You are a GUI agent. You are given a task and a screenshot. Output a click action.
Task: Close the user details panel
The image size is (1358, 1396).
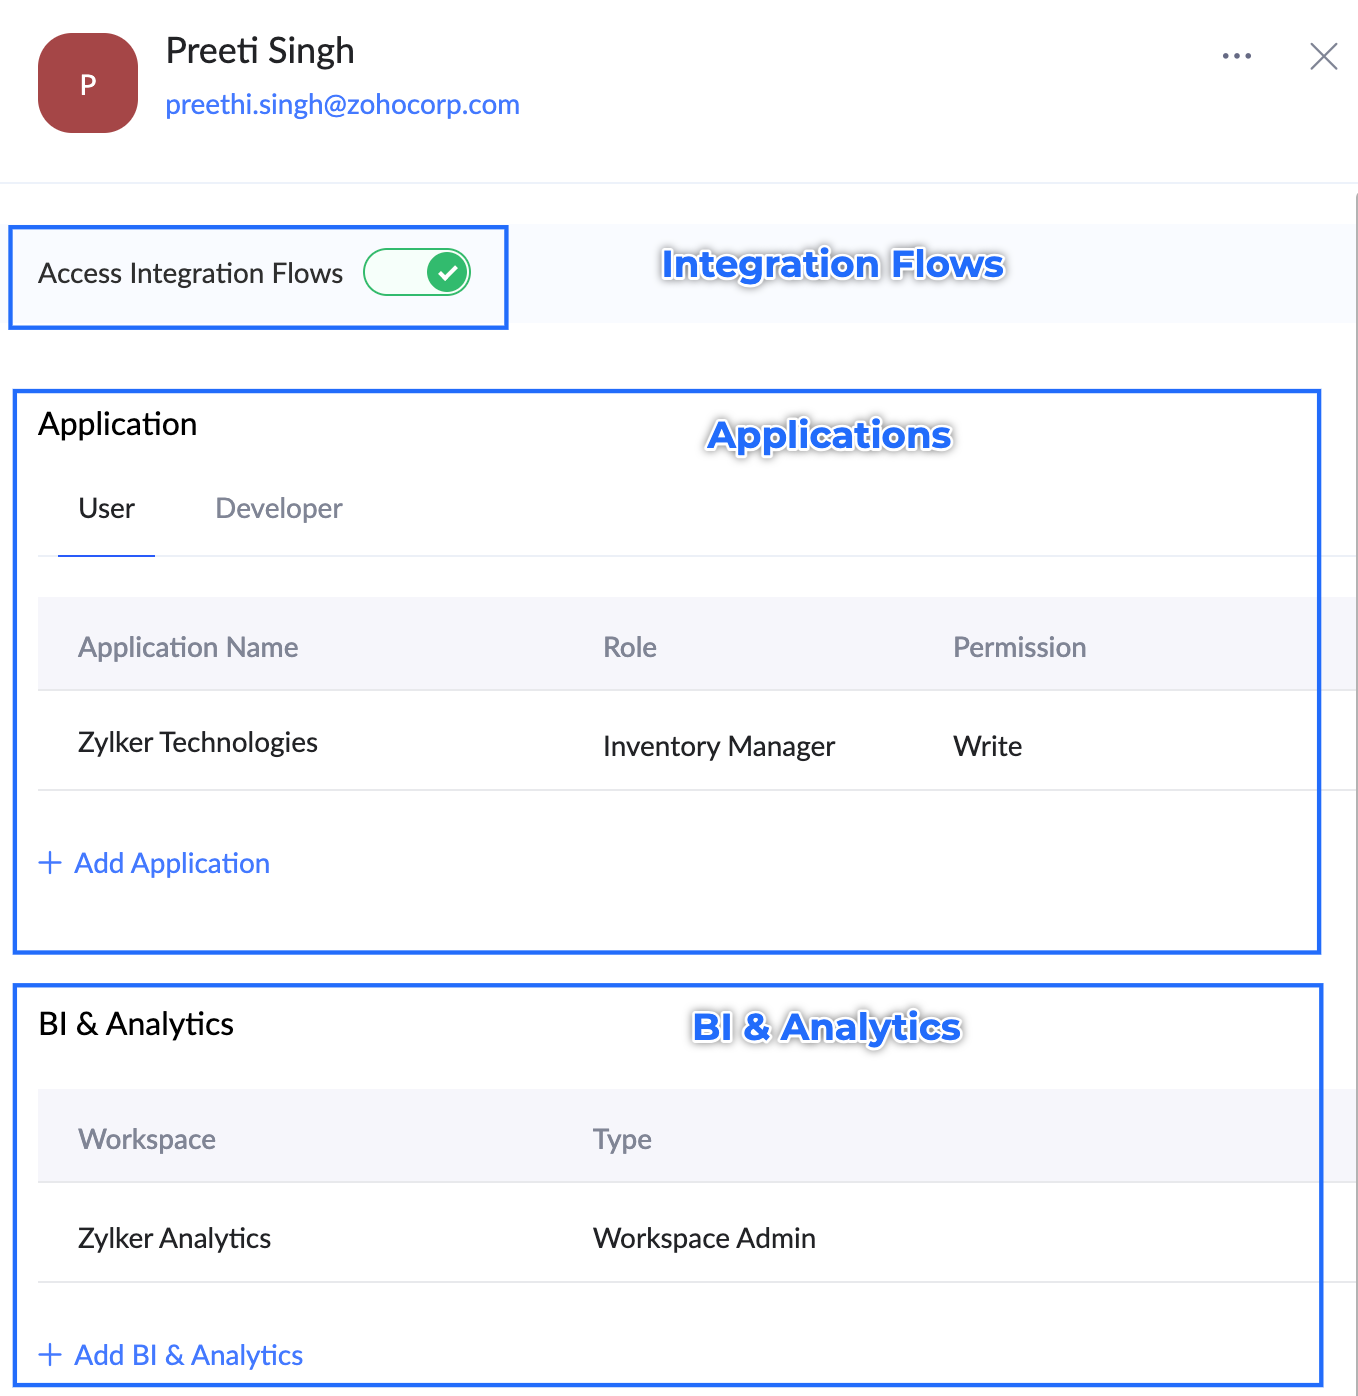(x=1323, y=56)
